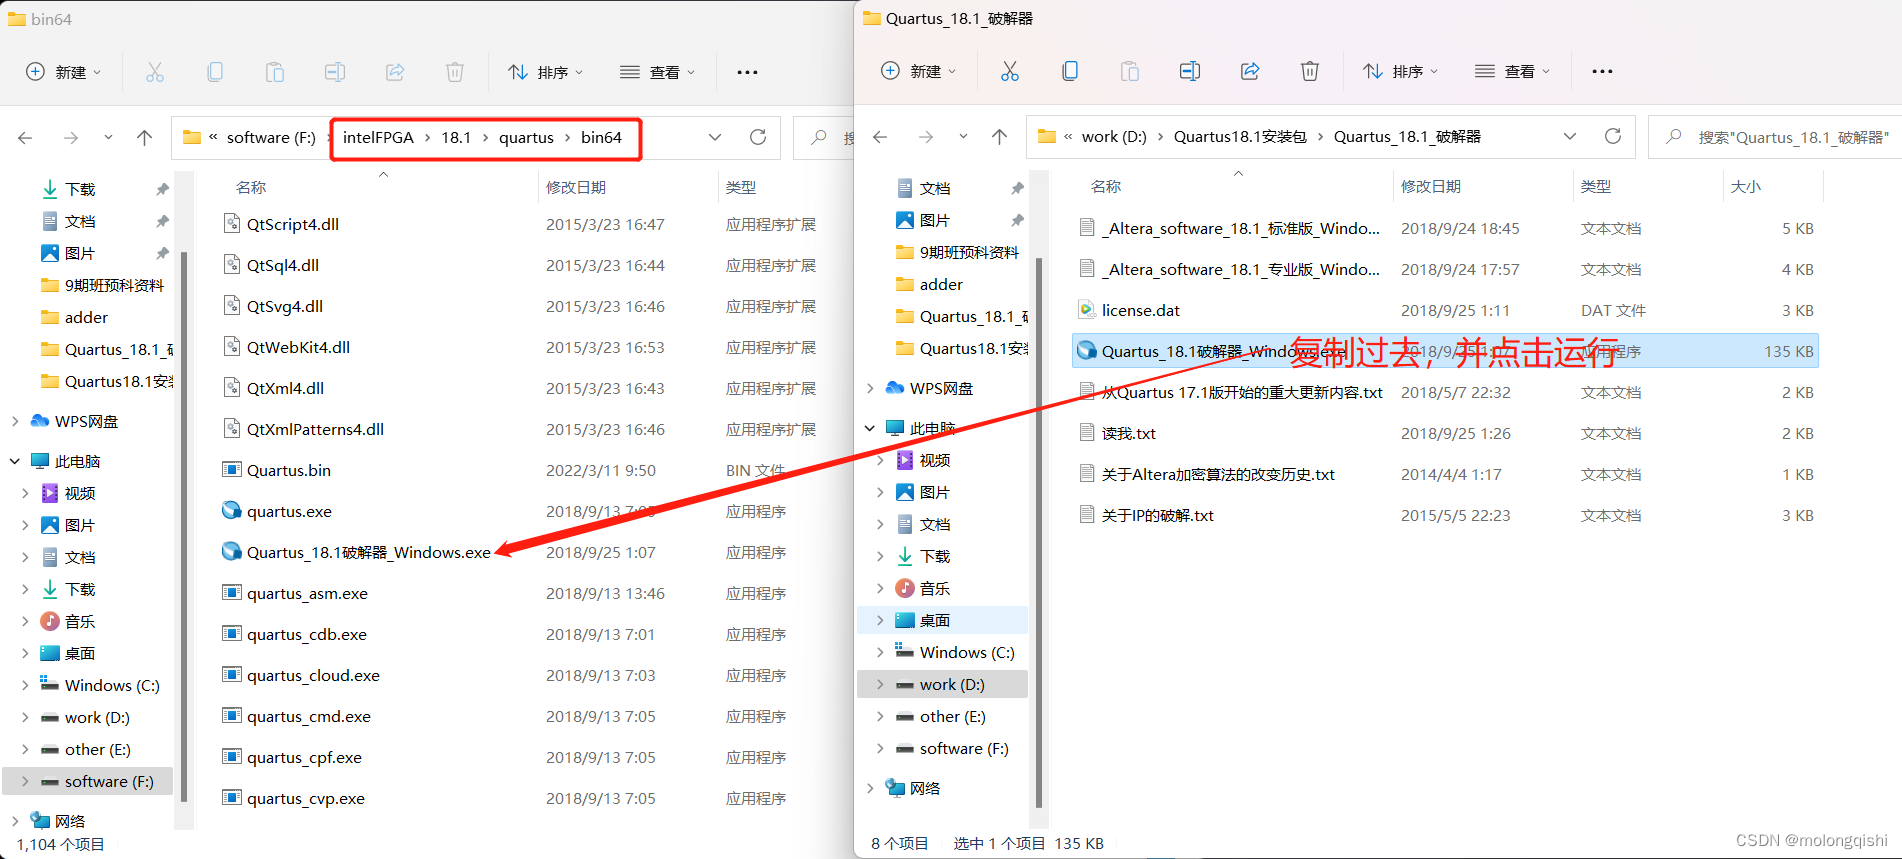
Task: Click Rename icon in bin64 window toolbar
Action: [334, 72]
